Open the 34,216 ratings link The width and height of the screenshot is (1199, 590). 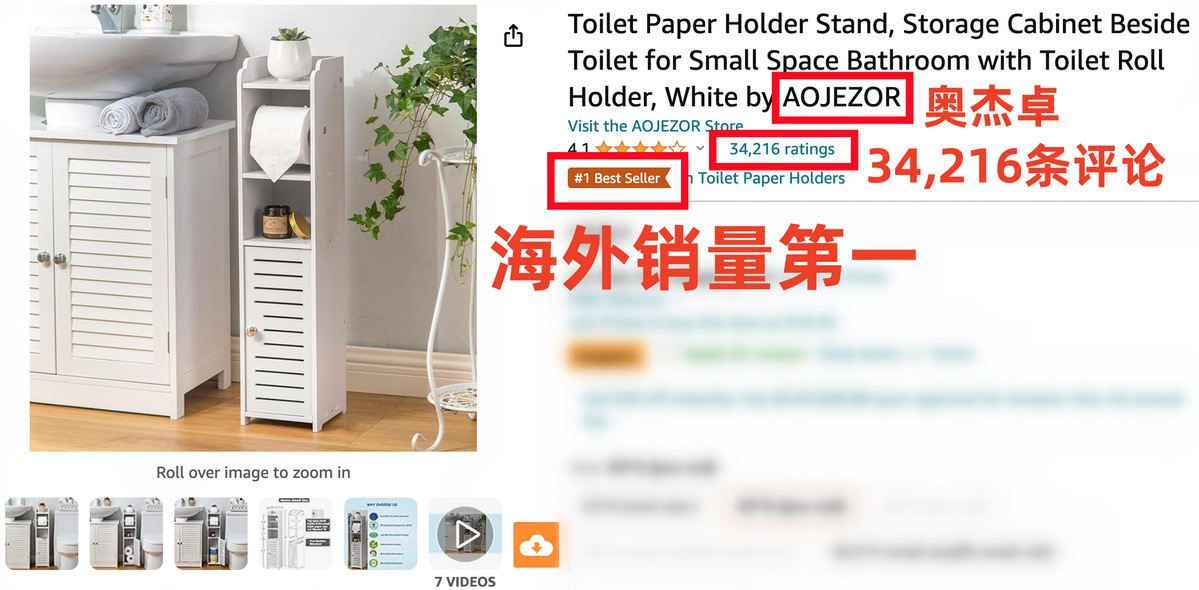(781, 149)
